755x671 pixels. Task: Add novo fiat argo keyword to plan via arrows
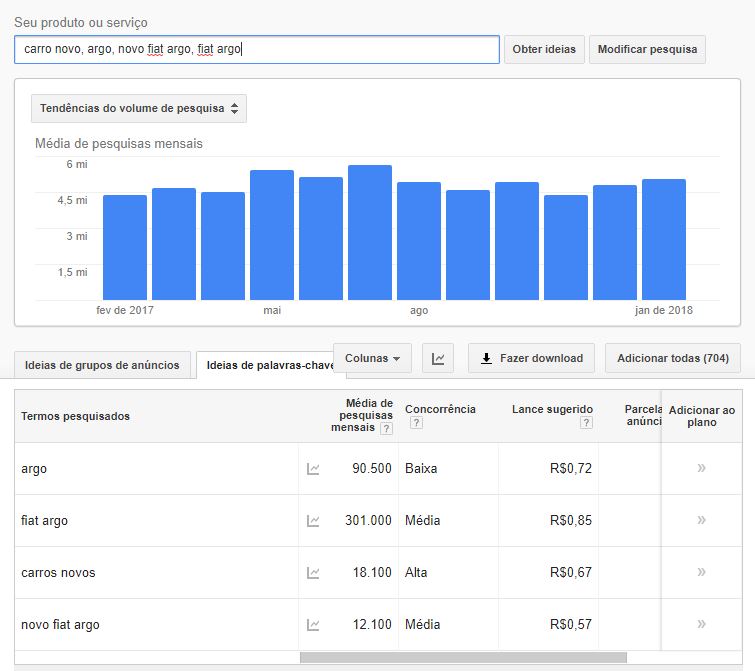(x=702, y=624)
